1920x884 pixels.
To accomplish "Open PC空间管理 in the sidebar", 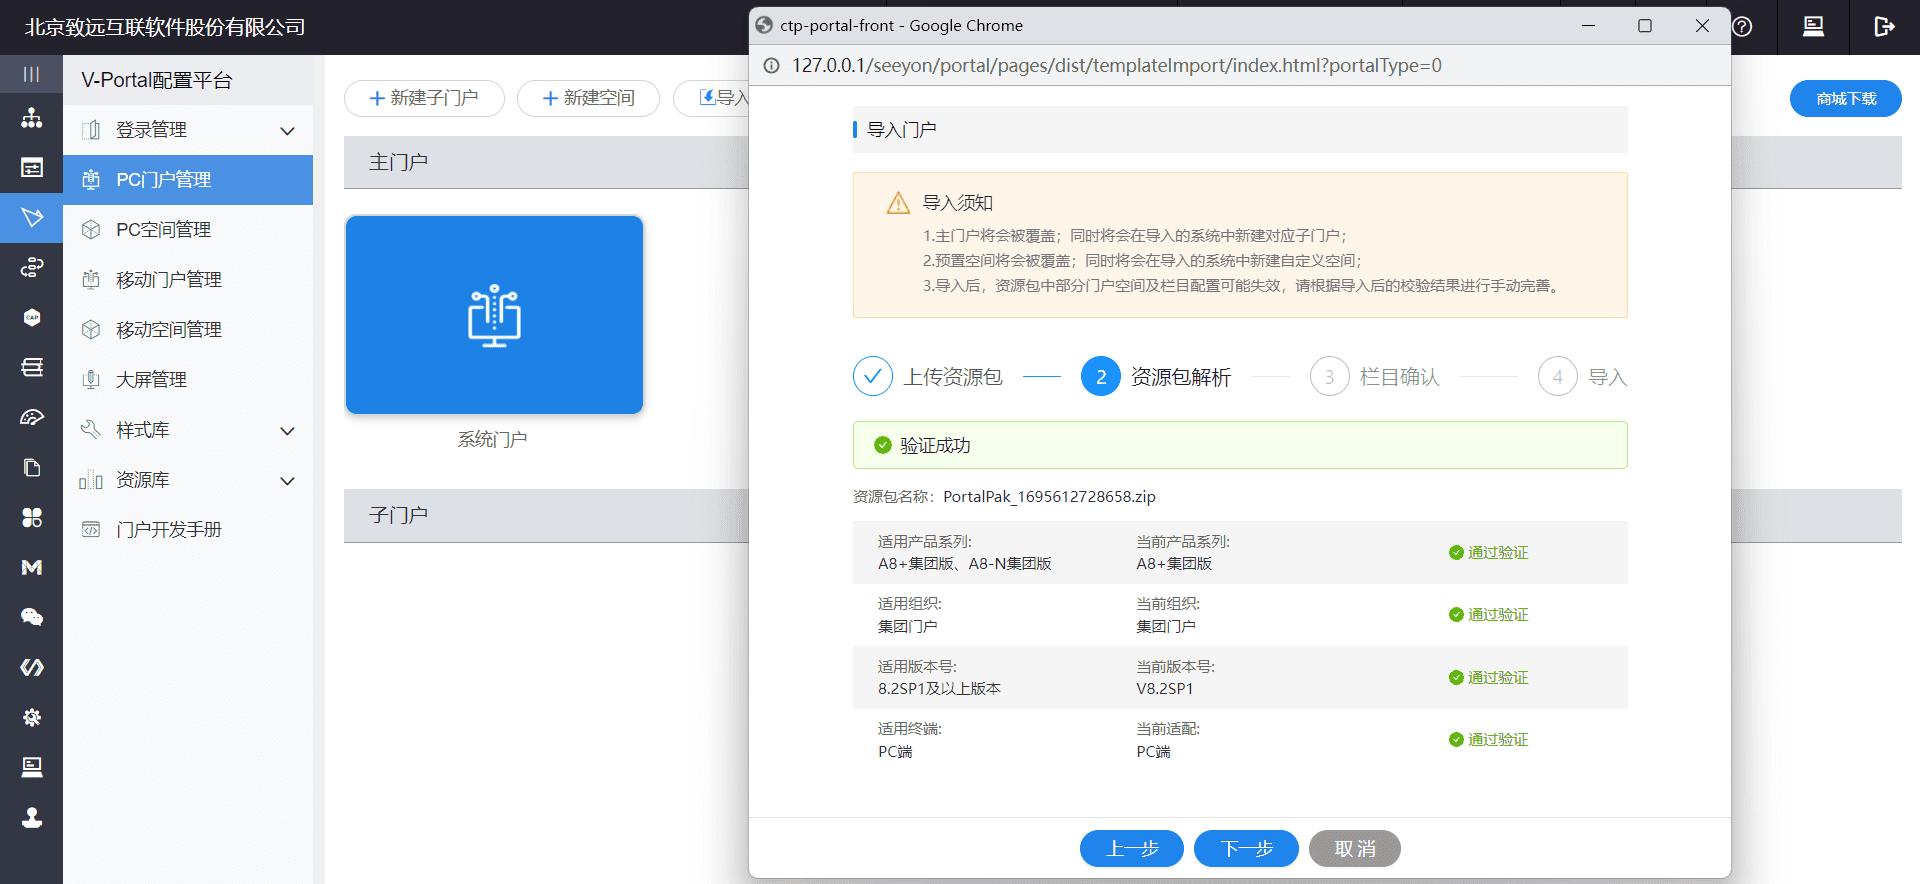I will [x=188, y=230].
